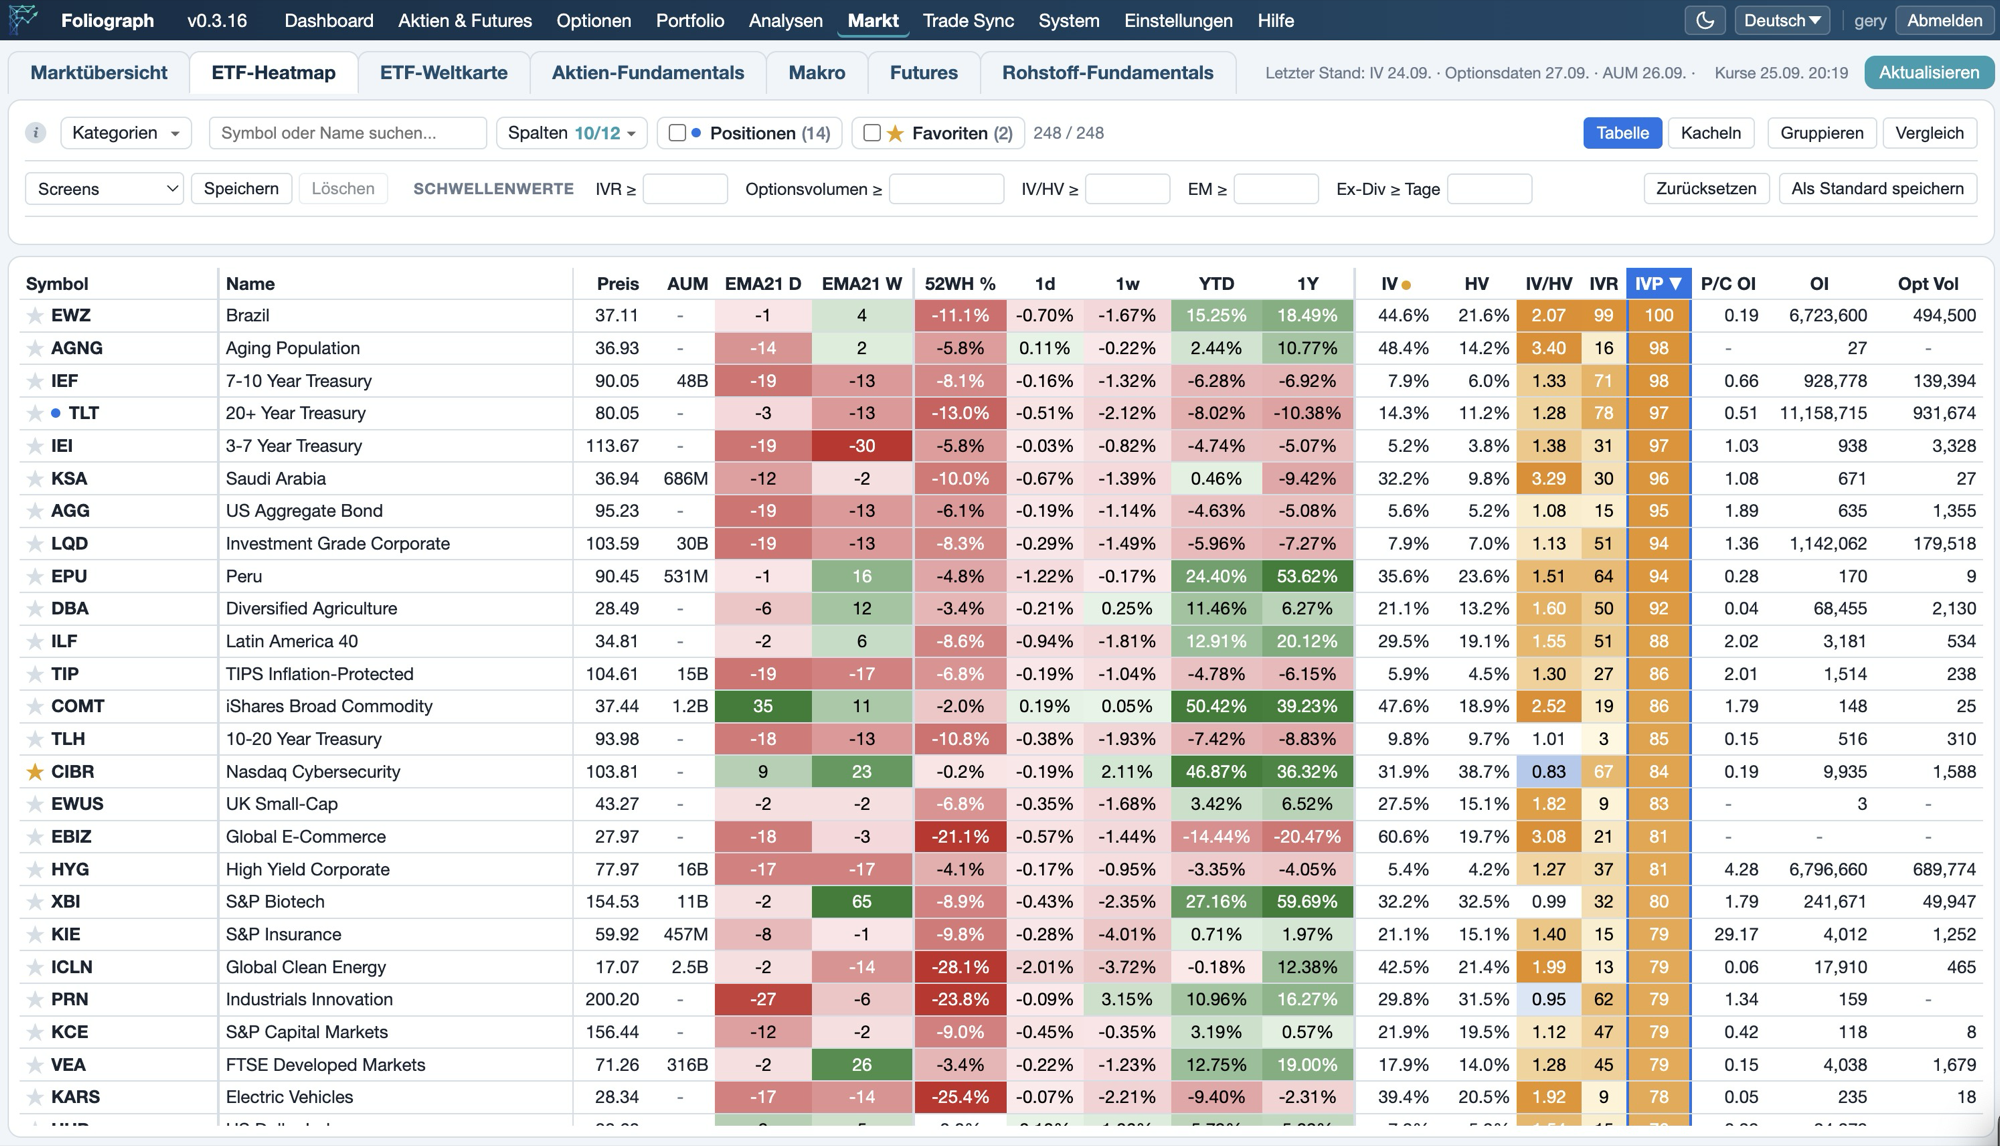
Task: Favorite the AGNG row star
Action: point(35,348)
